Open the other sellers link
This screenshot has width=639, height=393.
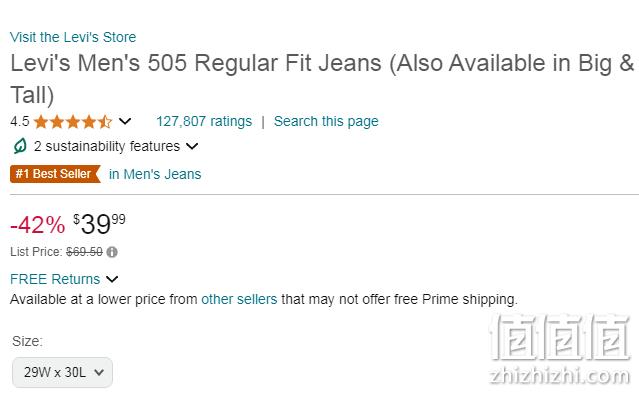[239, 299]
